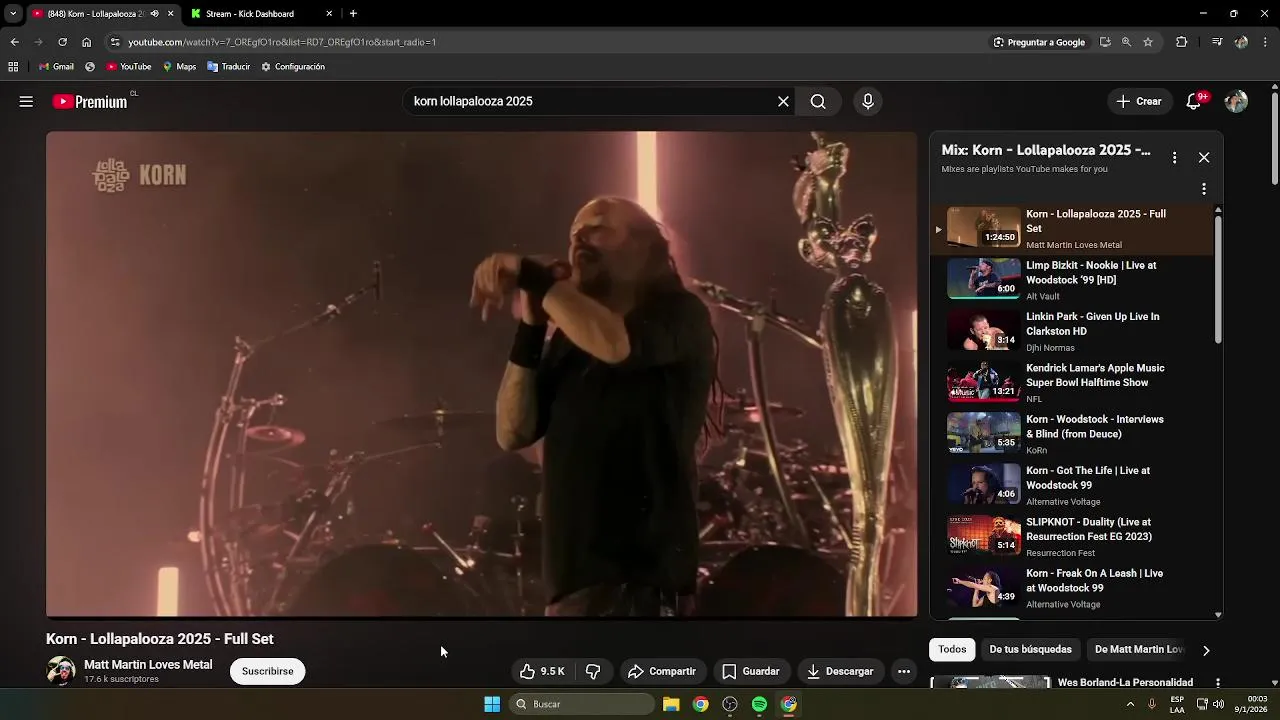Open Configuración bookmark
This screenshot has height=720, width=1280.
point(293,67)
